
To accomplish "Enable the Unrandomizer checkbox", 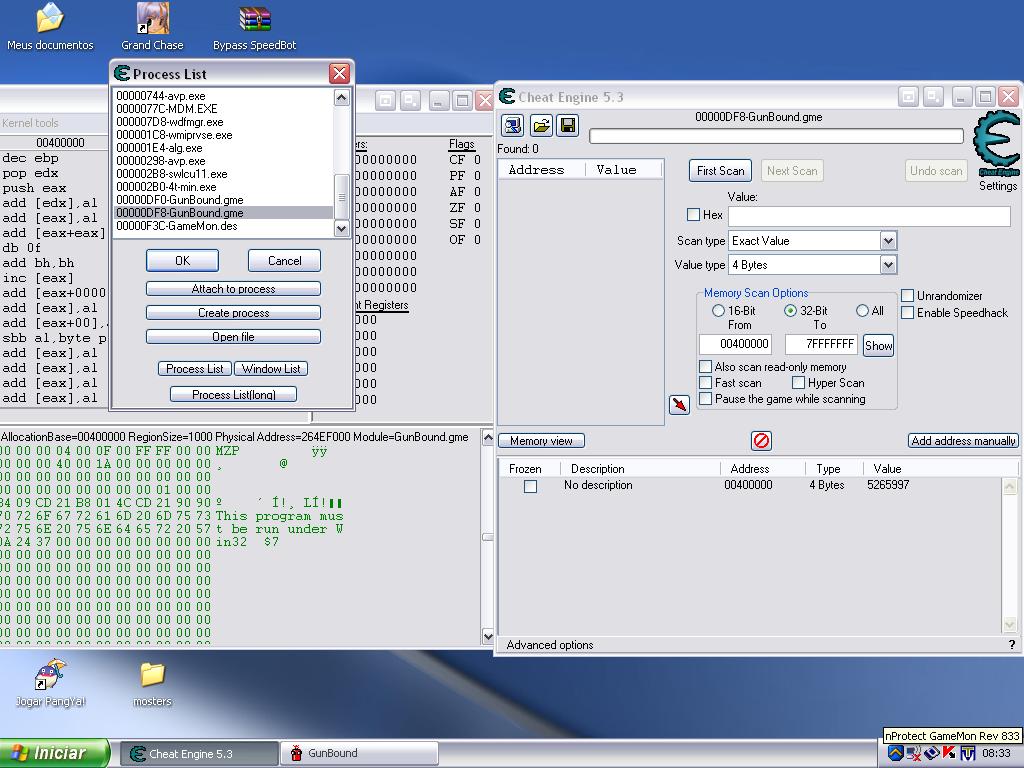I will [x=907, y=295].
